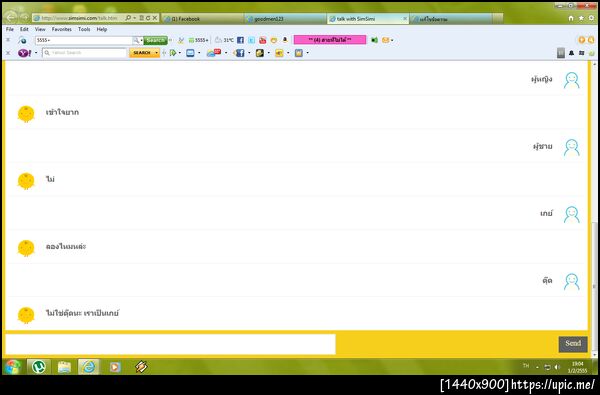This screenshot has height=395, width=600.
Task: Open the YouTube toolbar icon
Action: (262, 40)
